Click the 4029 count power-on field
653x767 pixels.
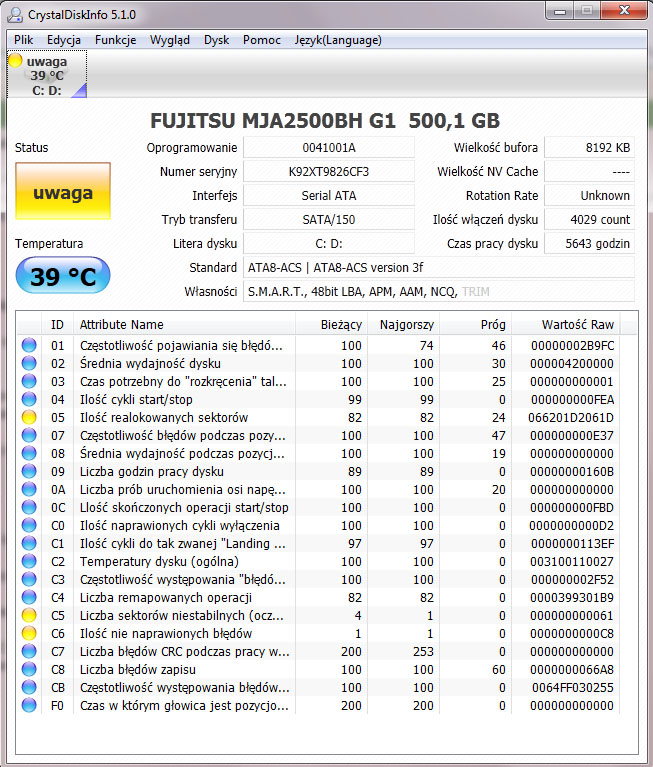pos(589,219)
